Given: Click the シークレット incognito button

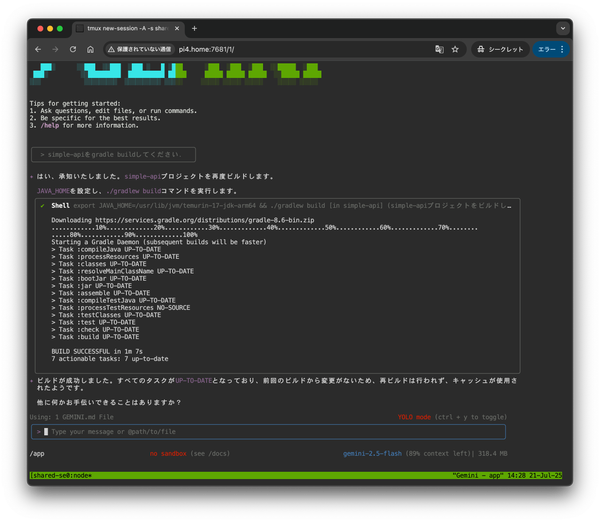Looking at the screenshot, I should (x=498, y=48).
